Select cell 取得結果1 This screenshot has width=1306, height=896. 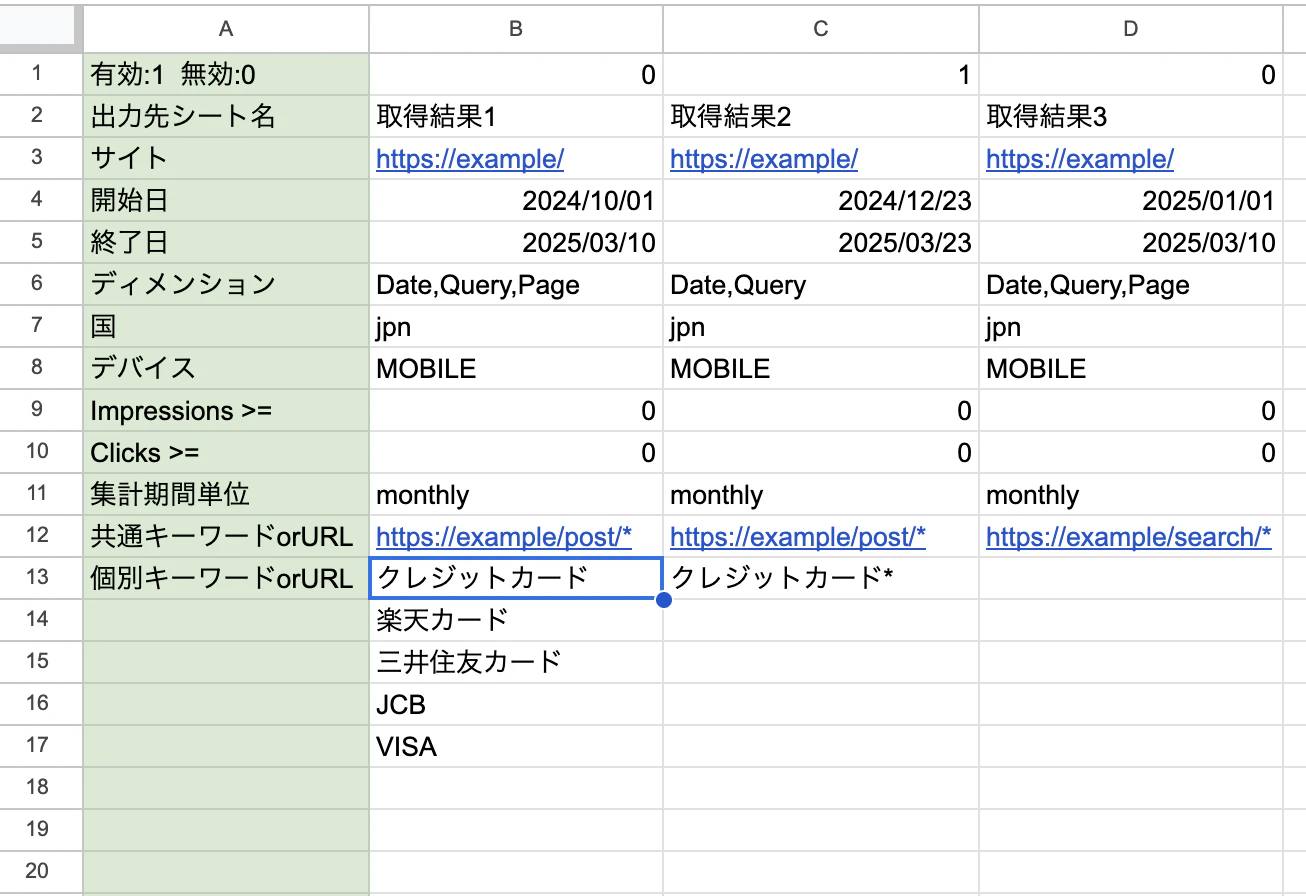coord(516,116)
